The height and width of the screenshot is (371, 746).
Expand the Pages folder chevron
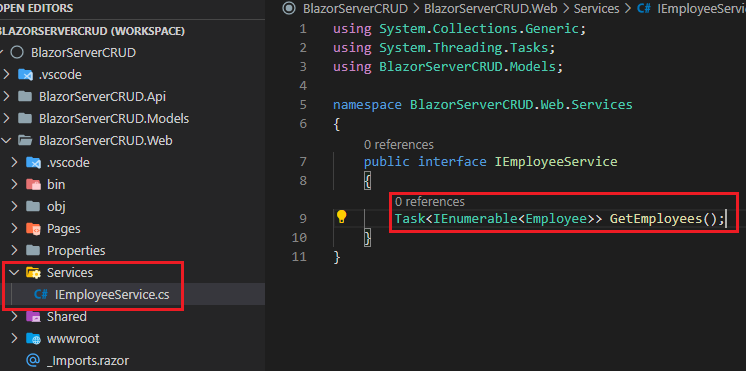click(14, 228)
